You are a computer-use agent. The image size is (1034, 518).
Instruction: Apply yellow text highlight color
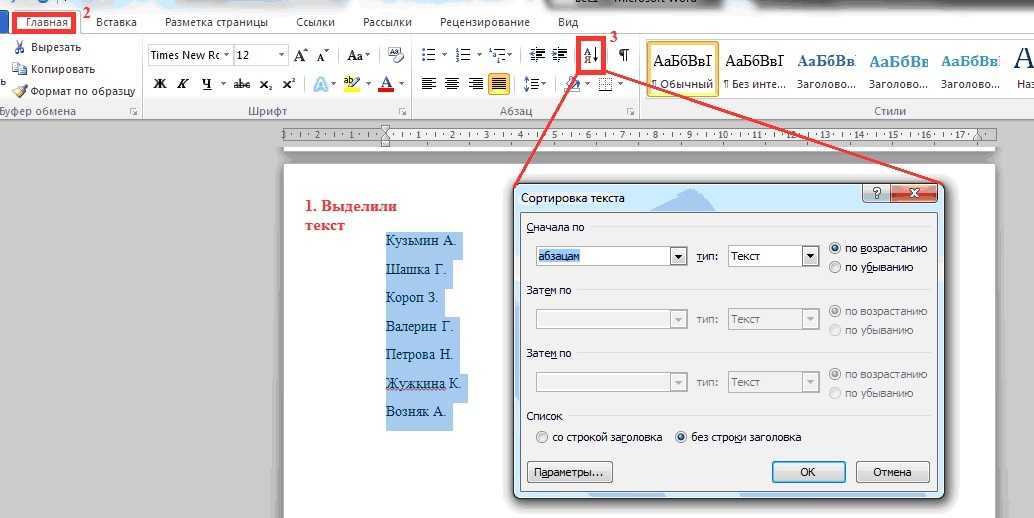click(x=352, y=84)
